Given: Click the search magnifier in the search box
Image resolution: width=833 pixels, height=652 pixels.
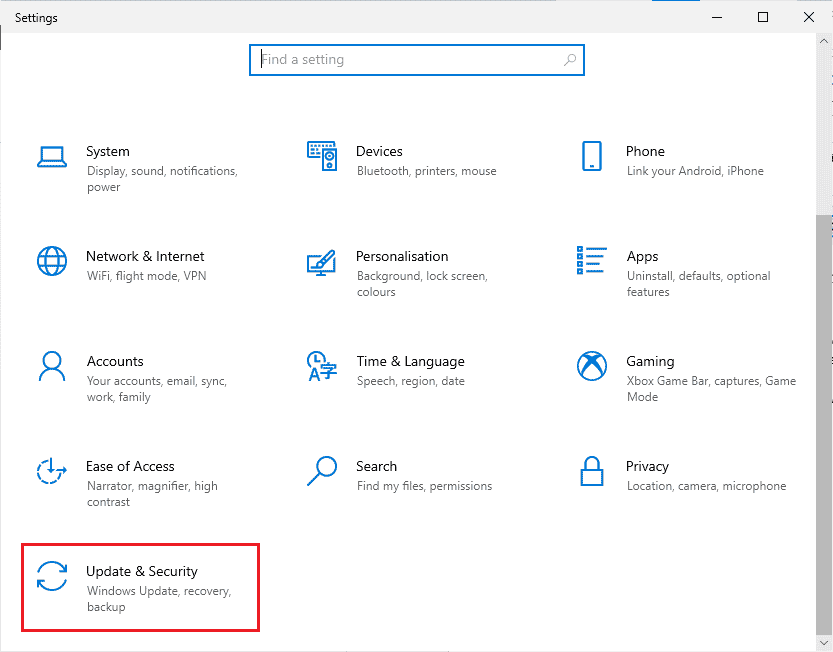Looking at the screenshot, I should pos(570,60).
